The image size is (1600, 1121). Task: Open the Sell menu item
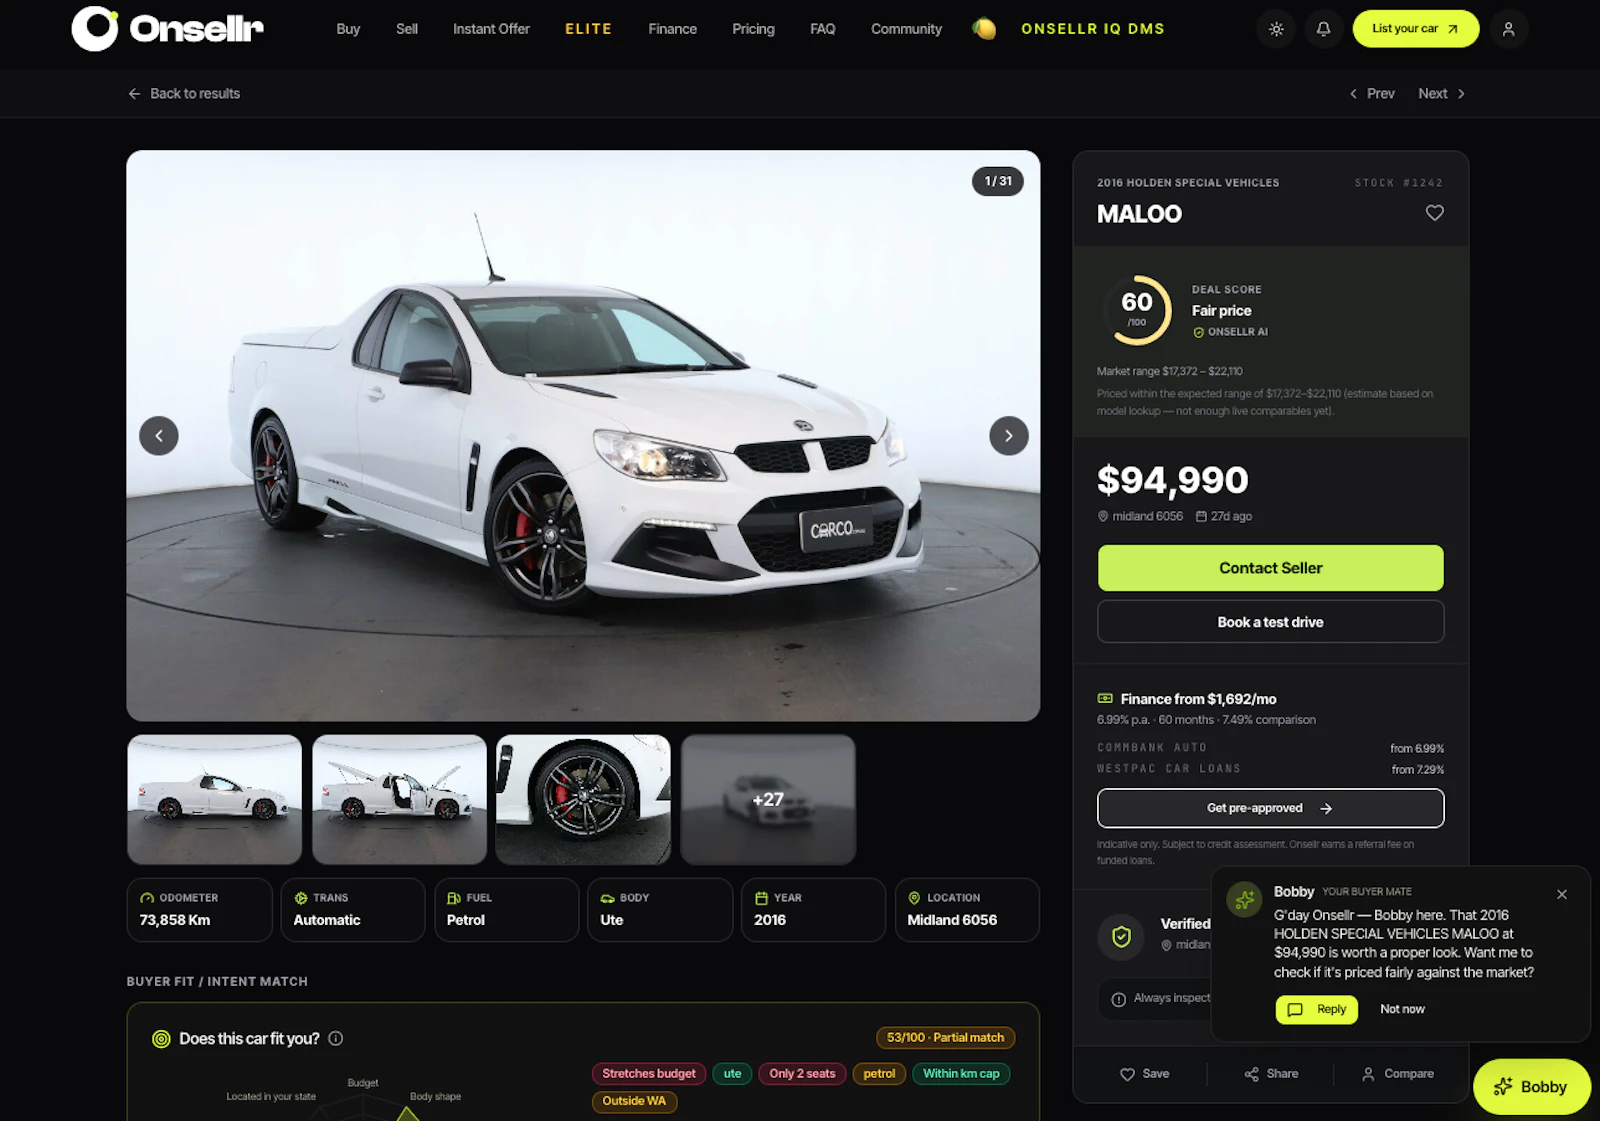coord(407,29)
